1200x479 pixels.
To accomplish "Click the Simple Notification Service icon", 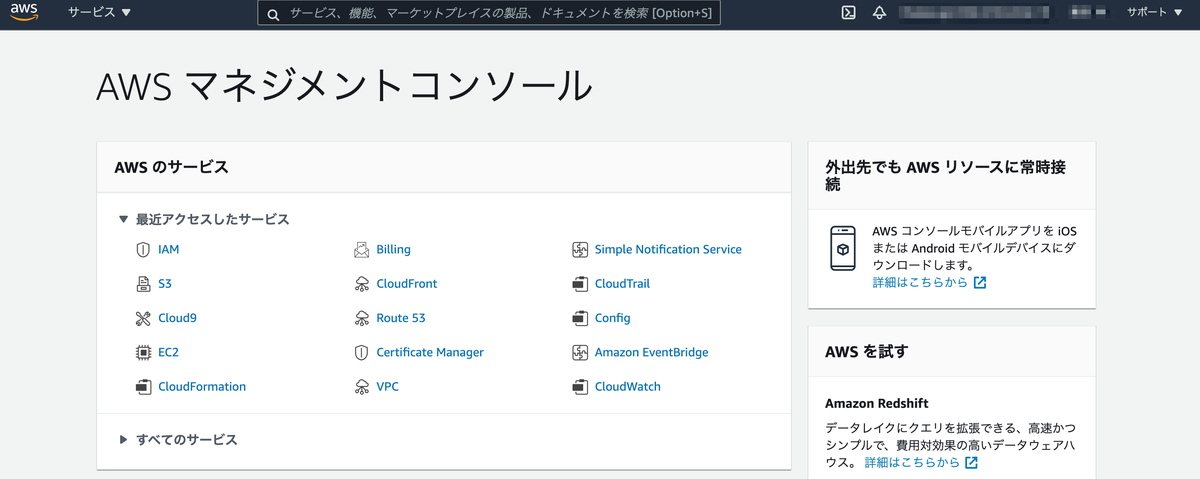I will (579, 249).
